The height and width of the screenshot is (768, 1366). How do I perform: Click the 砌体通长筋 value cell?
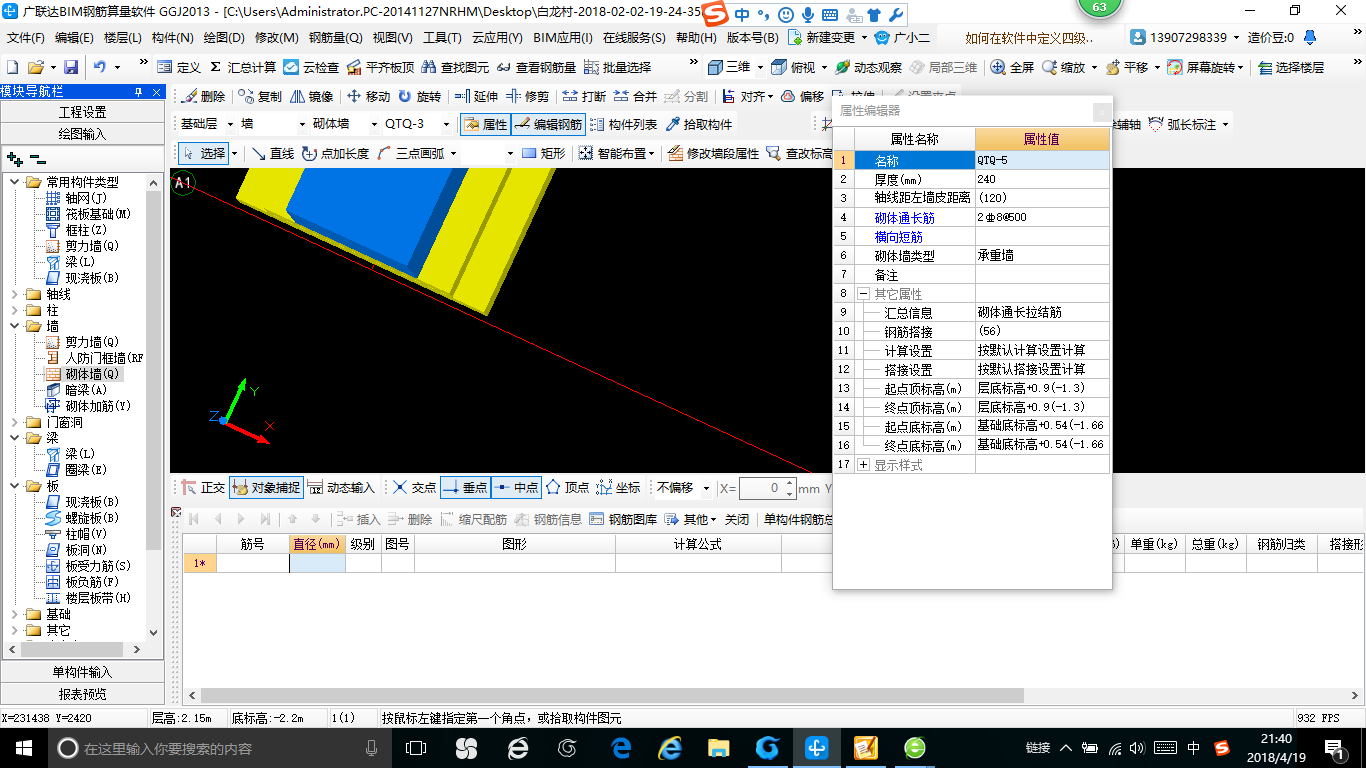tap(1042, 217)
